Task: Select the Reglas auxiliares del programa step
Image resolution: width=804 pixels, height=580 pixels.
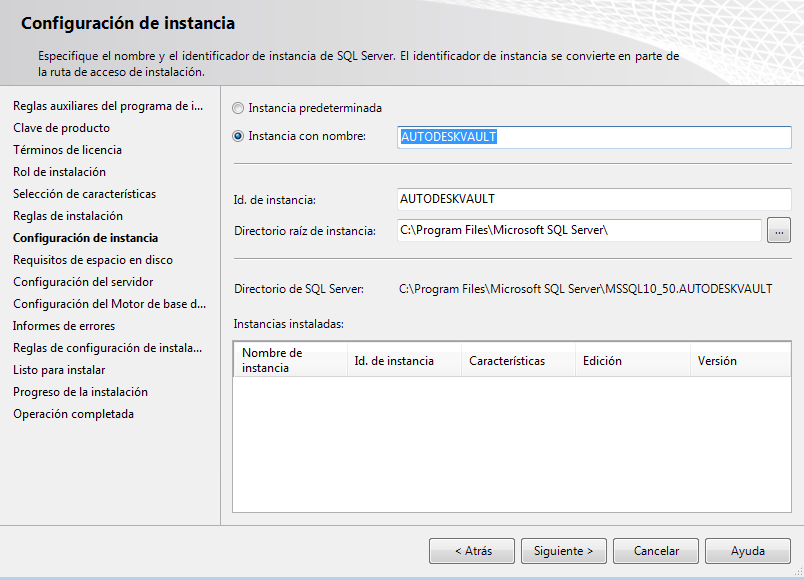Action: point(108,106)
